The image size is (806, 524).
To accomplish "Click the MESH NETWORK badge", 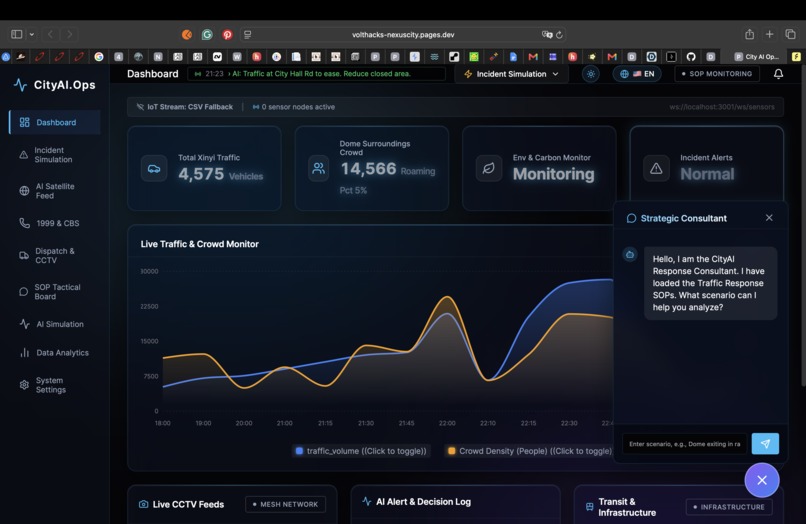I will (x=285, y=504).
